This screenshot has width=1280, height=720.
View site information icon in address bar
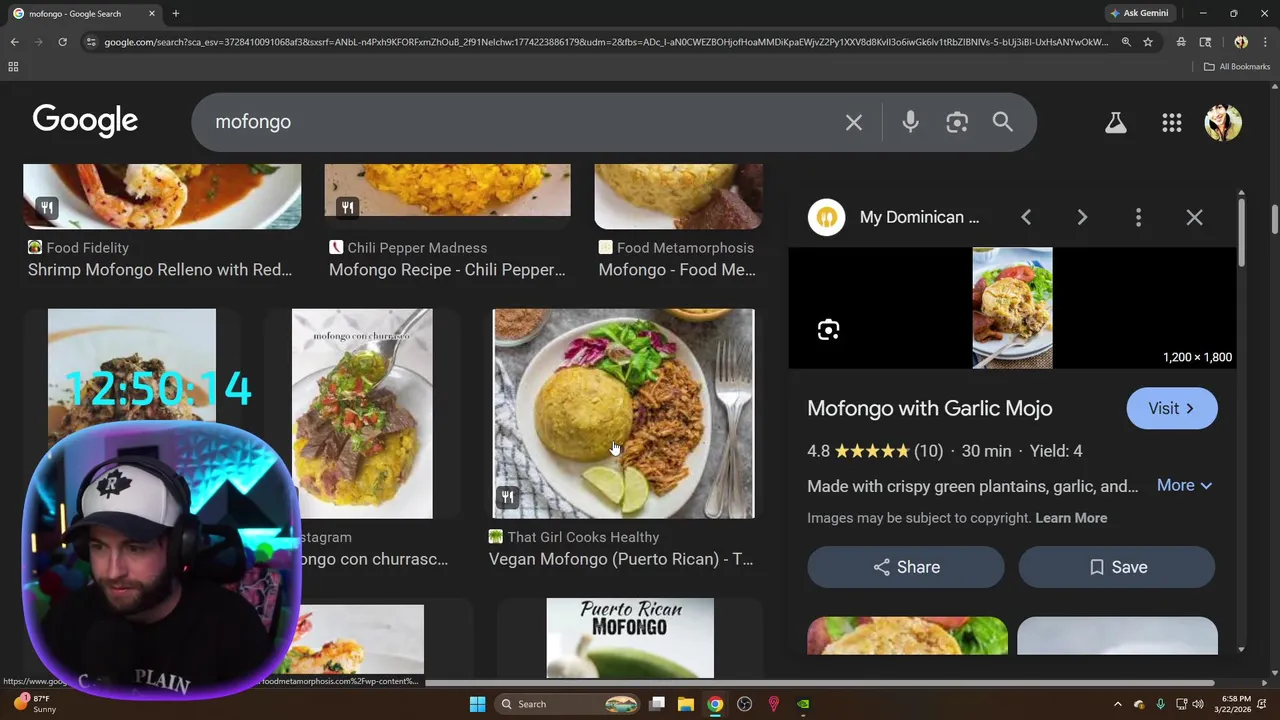tap(91, 42)
